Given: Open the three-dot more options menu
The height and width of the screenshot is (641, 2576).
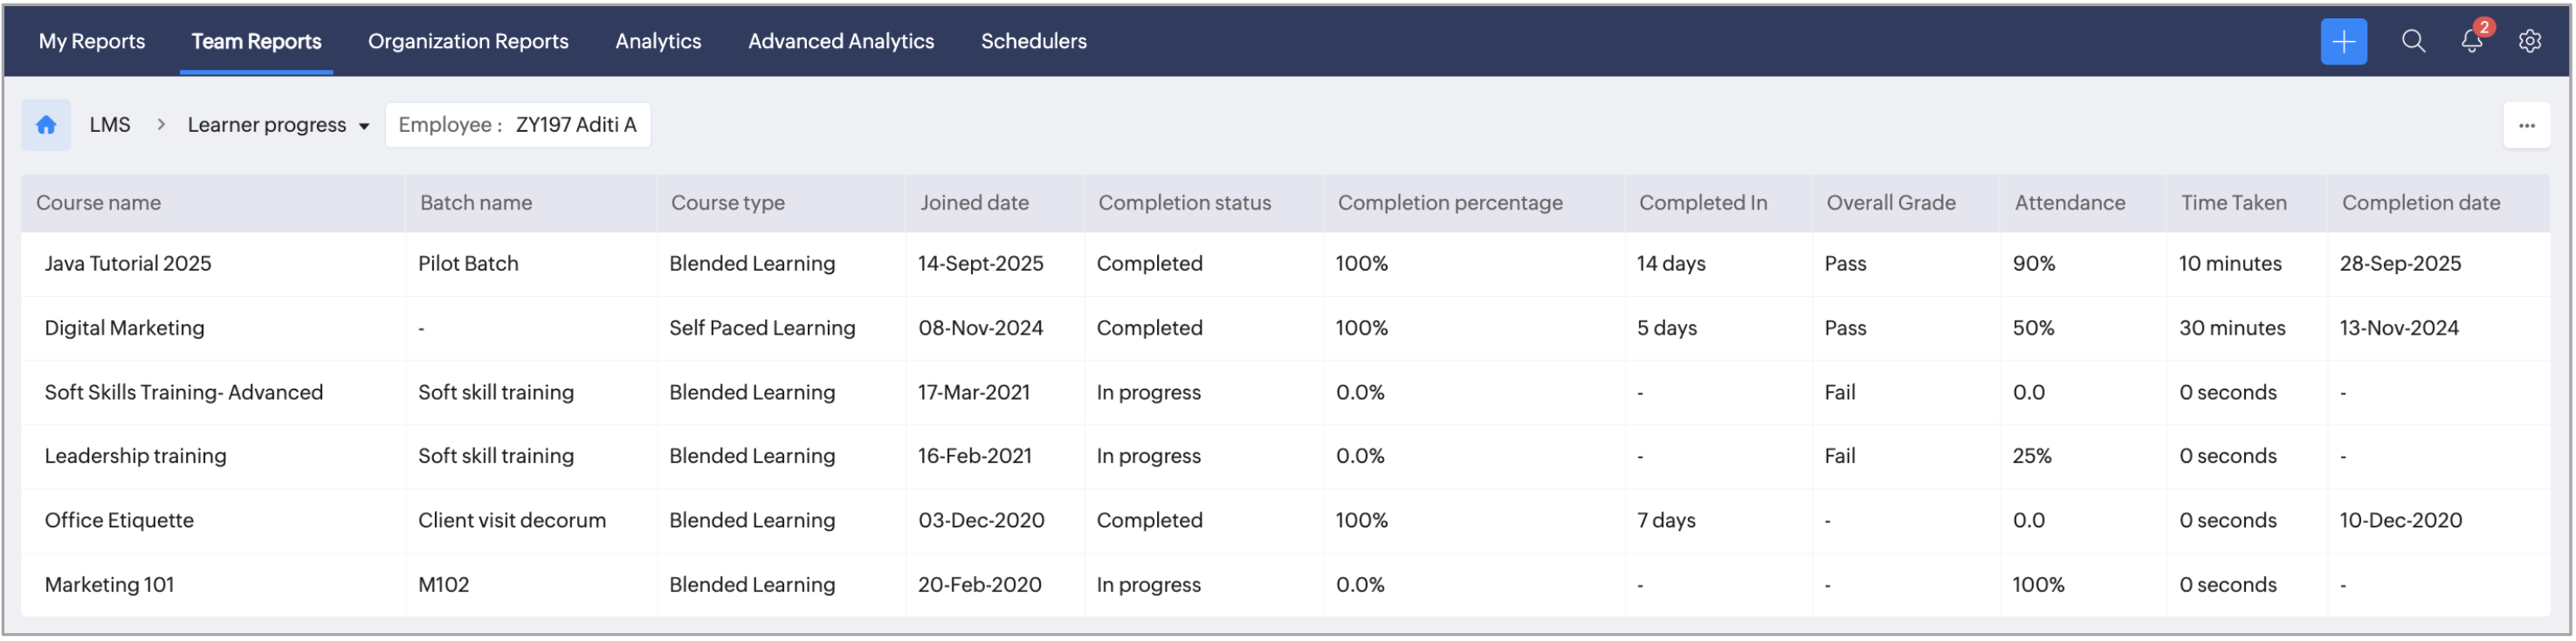Looking at the screenshot, I should click(2526, 126).
